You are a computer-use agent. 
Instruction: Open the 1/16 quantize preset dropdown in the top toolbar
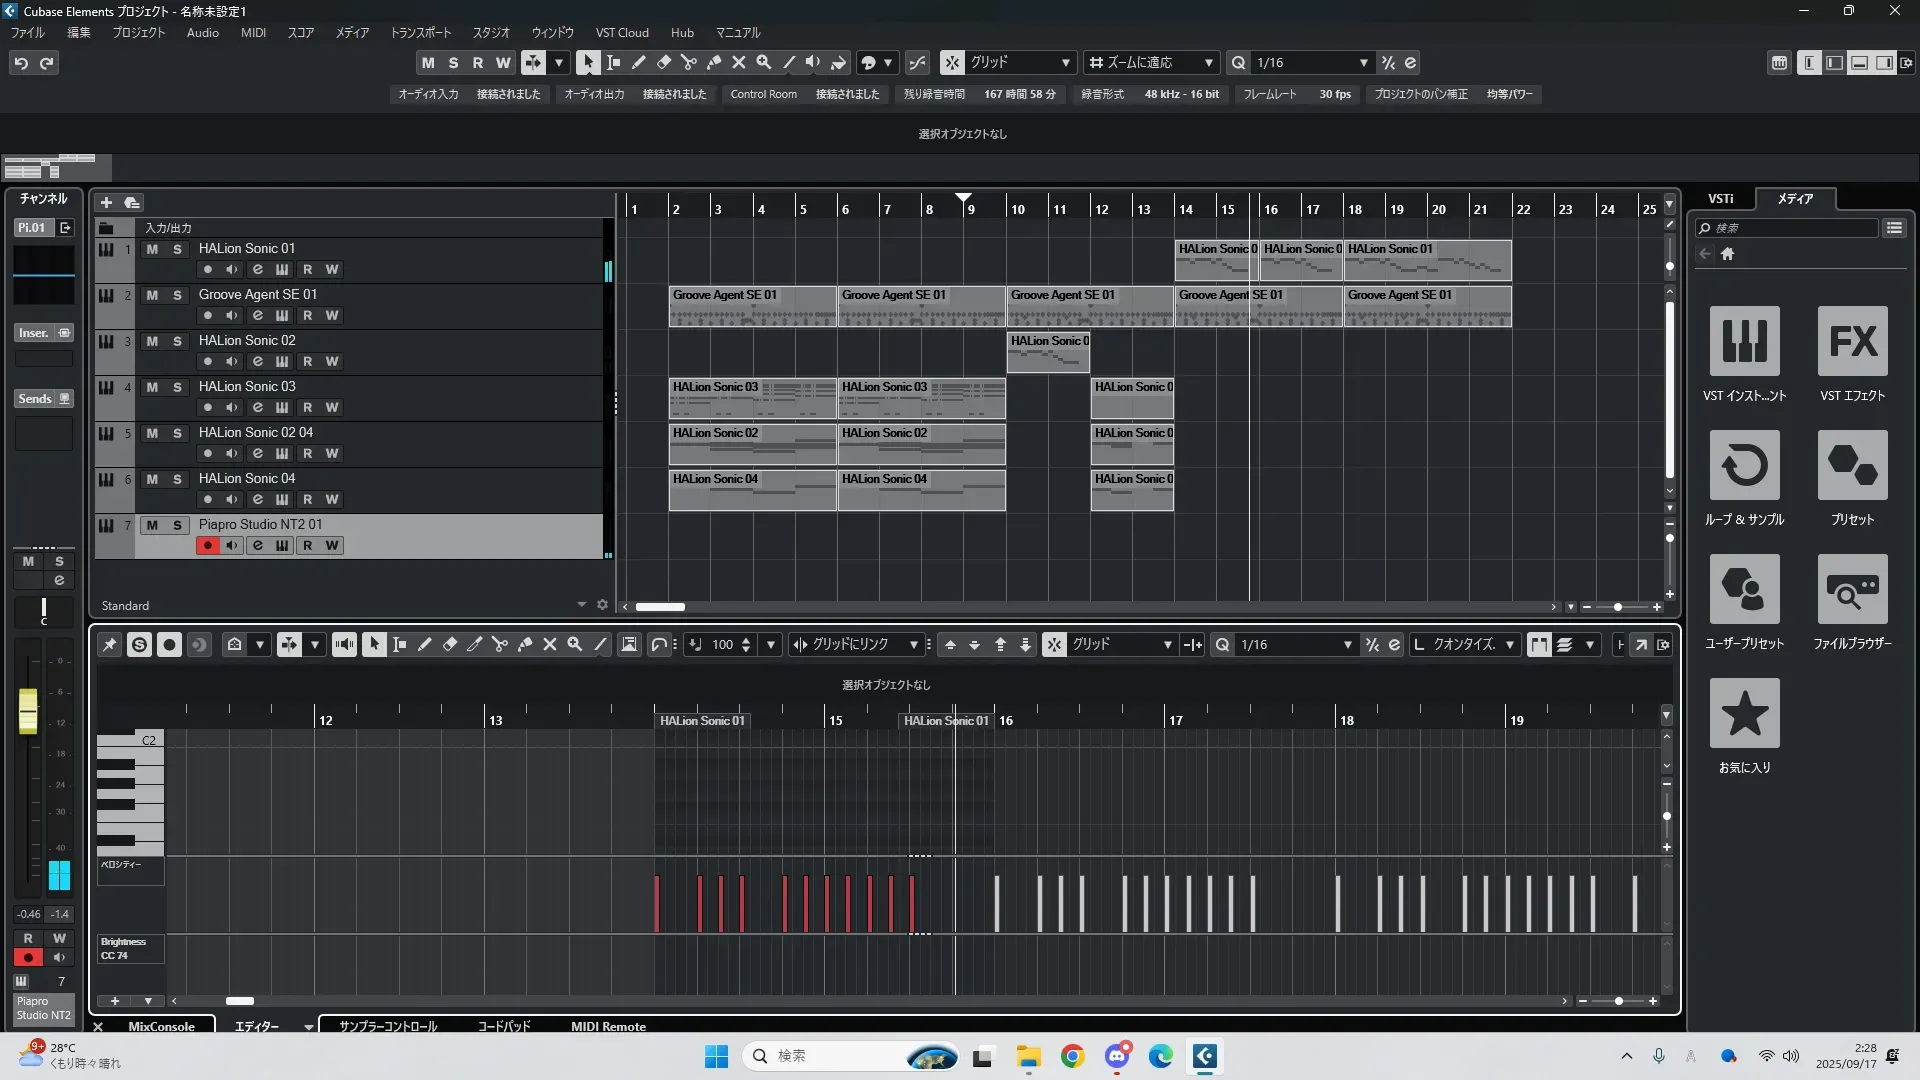point(1363,62)
